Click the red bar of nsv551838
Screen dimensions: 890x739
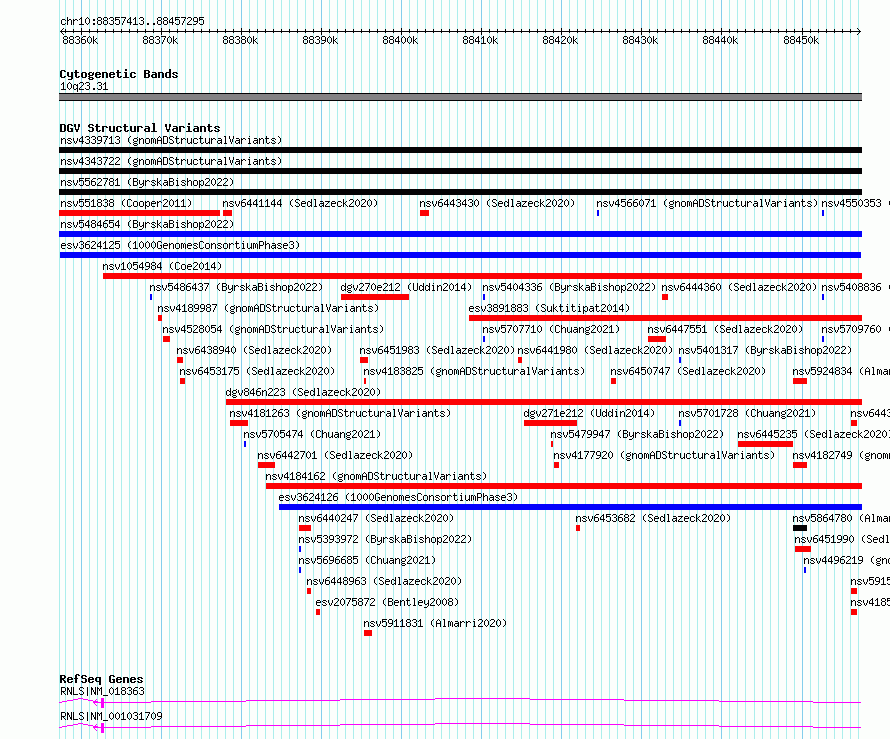(139, 213)
